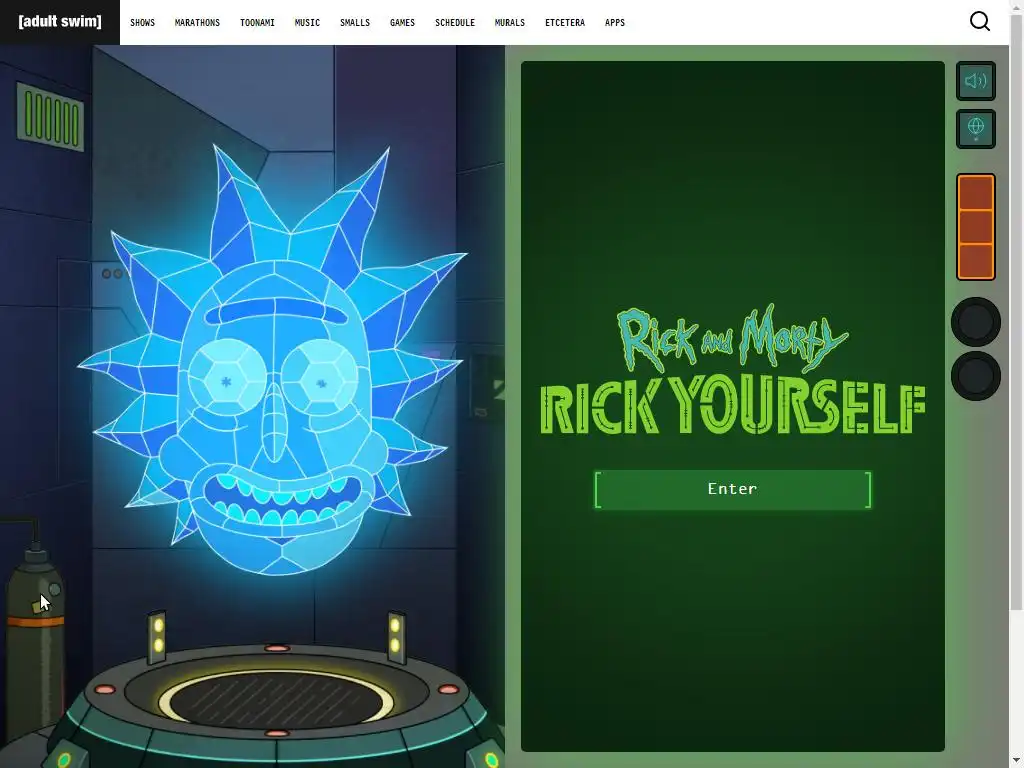The image size is (1024, 768).
Task: Open the SMALLS menu item
Action: [355, 23]
